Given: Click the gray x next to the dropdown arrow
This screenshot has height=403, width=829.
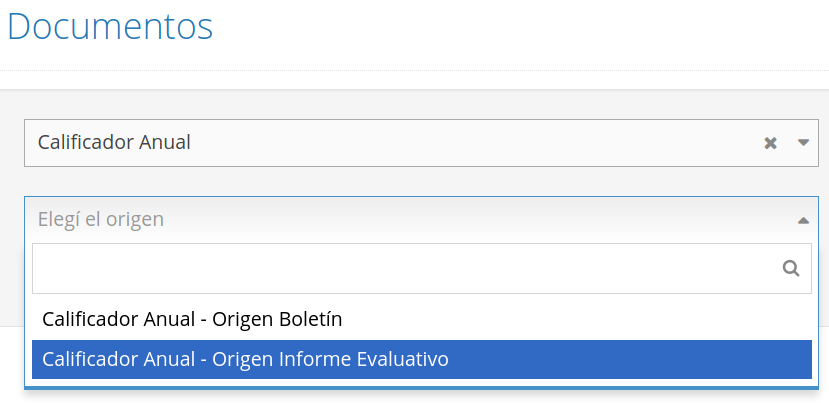Looking at the screenshot, I should [770, 143].
